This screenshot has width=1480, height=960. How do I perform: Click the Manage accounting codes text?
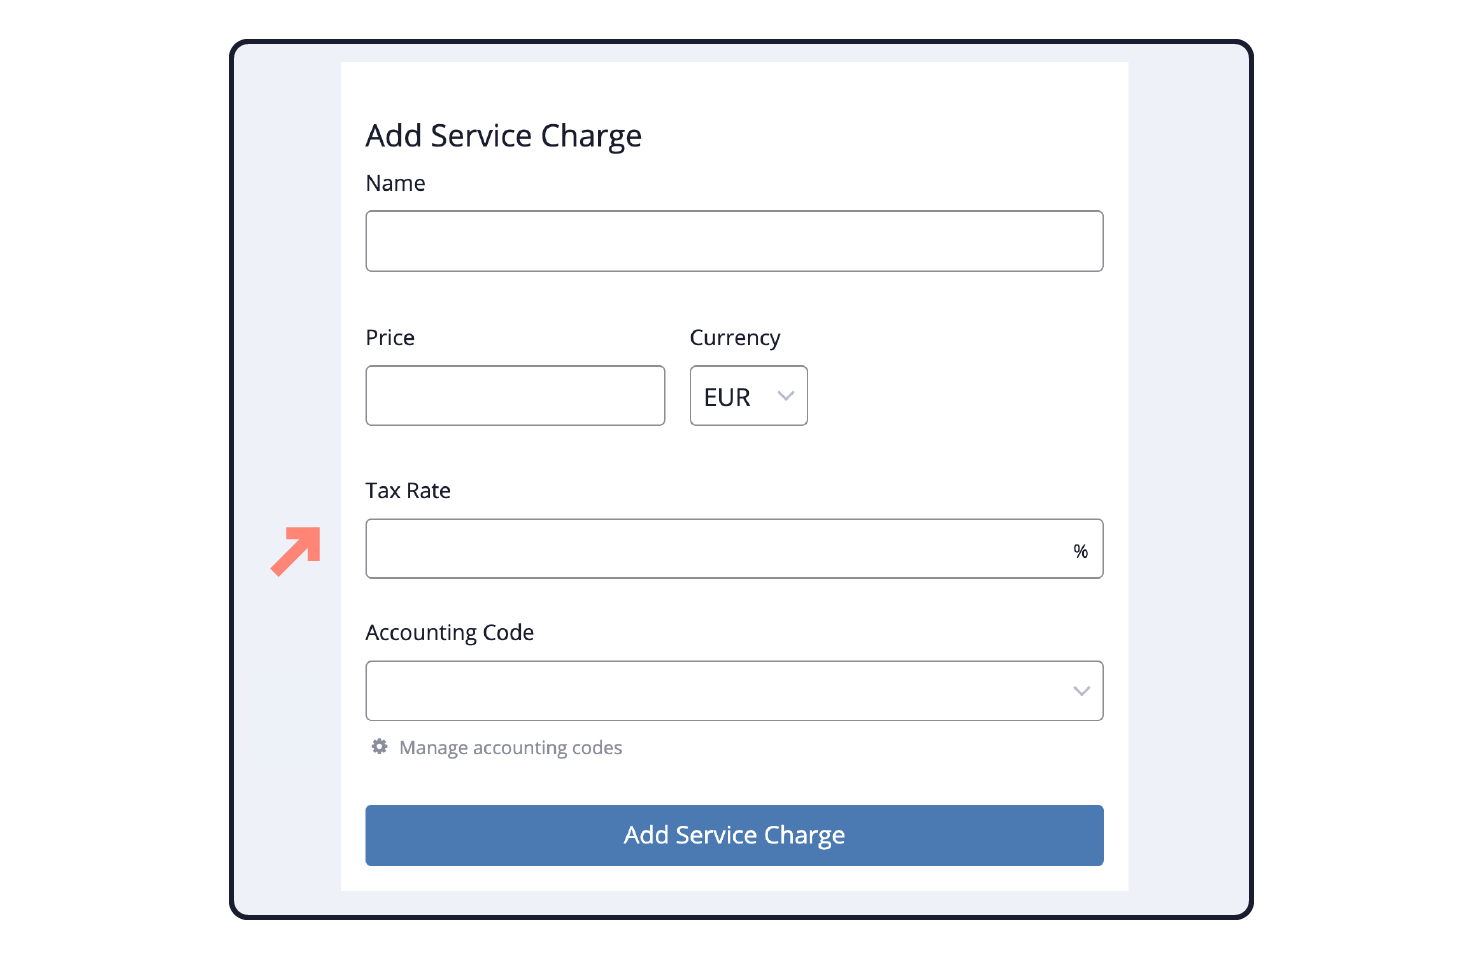[x=511, y=748]
